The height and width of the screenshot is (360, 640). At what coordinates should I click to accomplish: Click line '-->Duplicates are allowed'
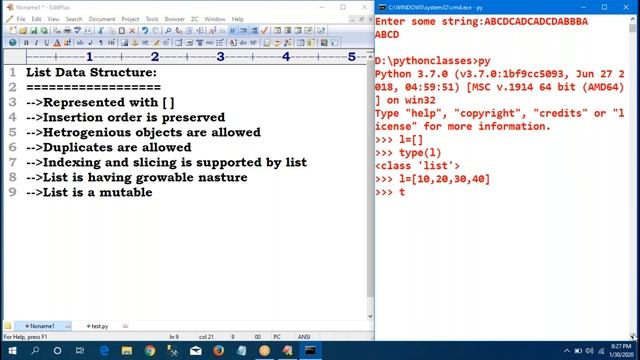pos(109,147)
